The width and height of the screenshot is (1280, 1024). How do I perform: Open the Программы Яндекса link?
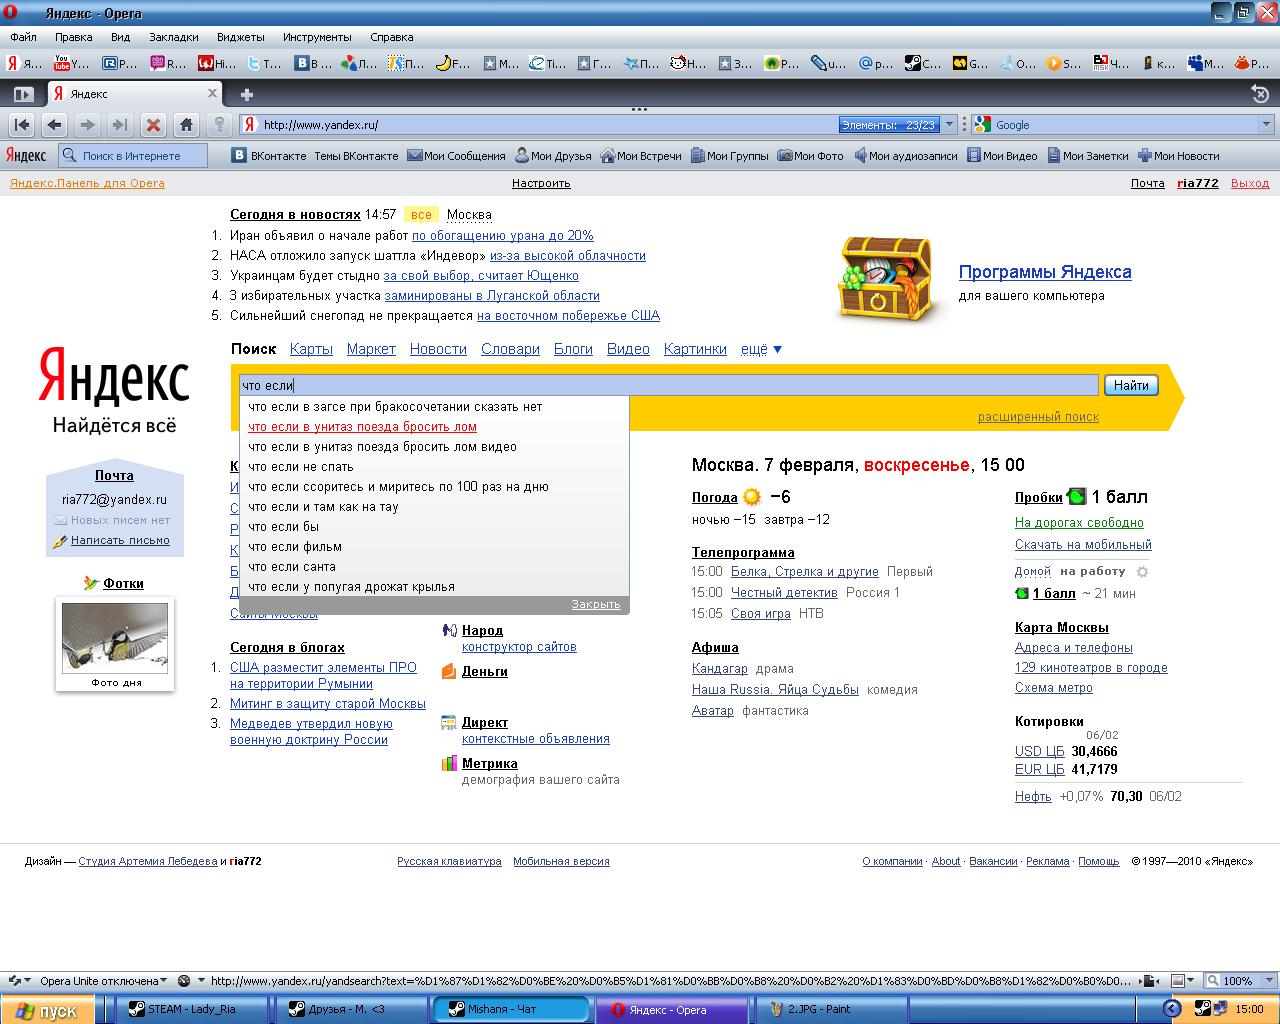click(x=1045, y=272)
